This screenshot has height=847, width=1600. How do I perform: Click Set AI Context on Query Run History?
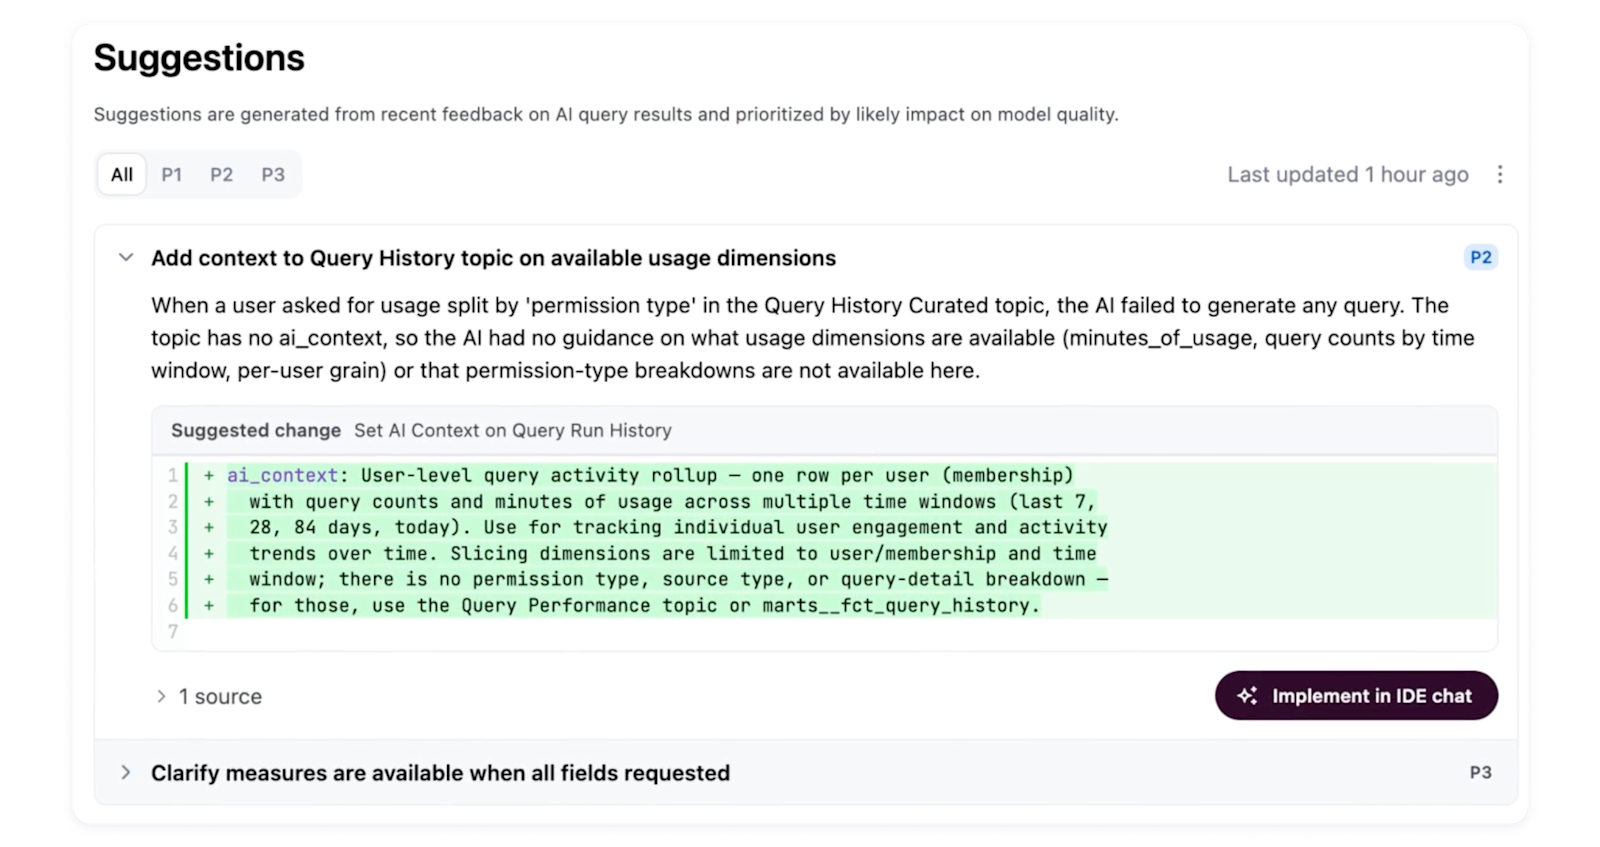tap(513, 430)
